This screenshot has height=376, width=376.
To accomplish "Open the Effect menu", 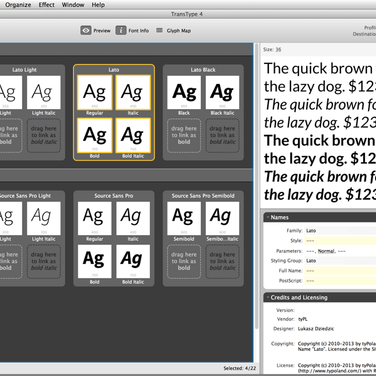I will (x=46, y=5).
